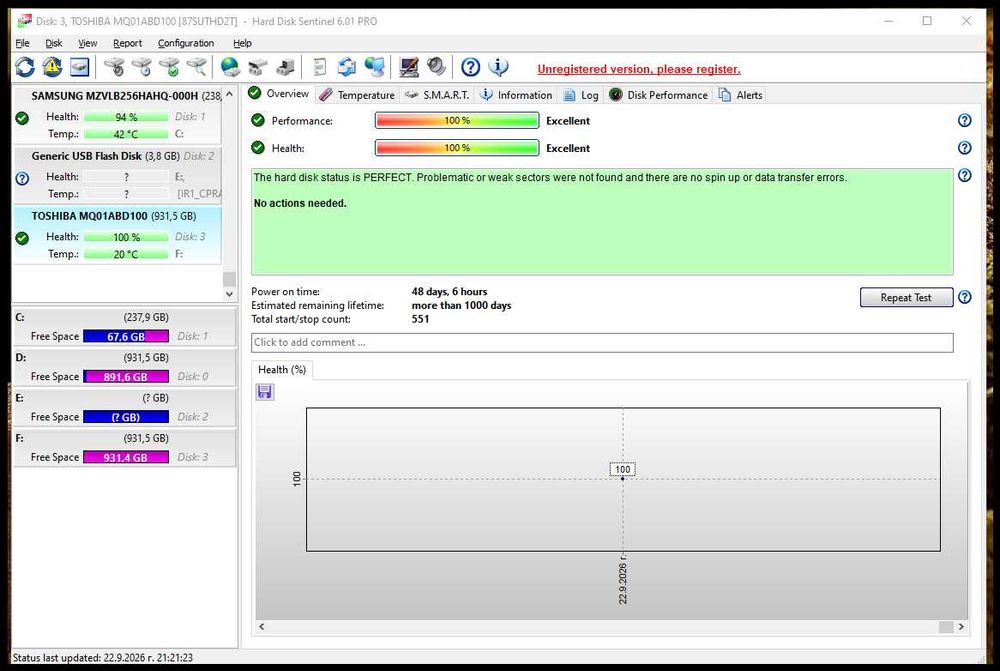Open the Disk menu

tap(54, 43)
